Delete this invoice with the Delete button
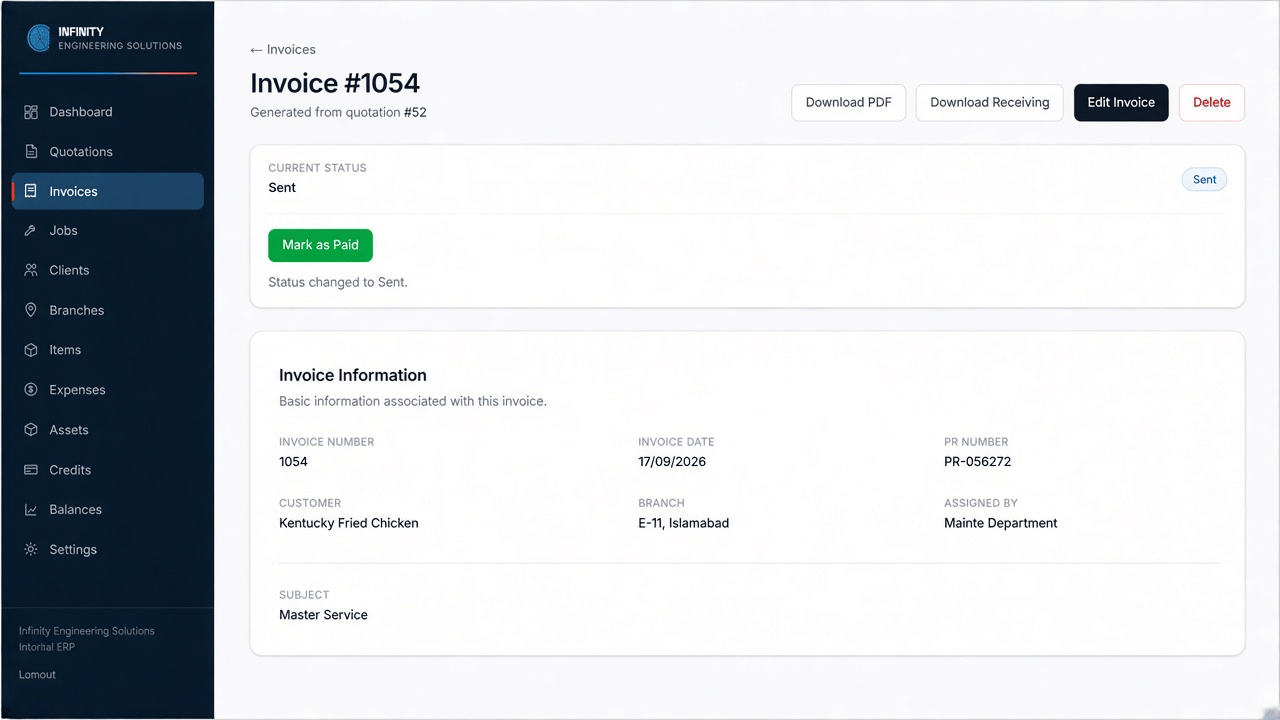The height and width of the screenshot is (720, 1280). point(1212,103)
